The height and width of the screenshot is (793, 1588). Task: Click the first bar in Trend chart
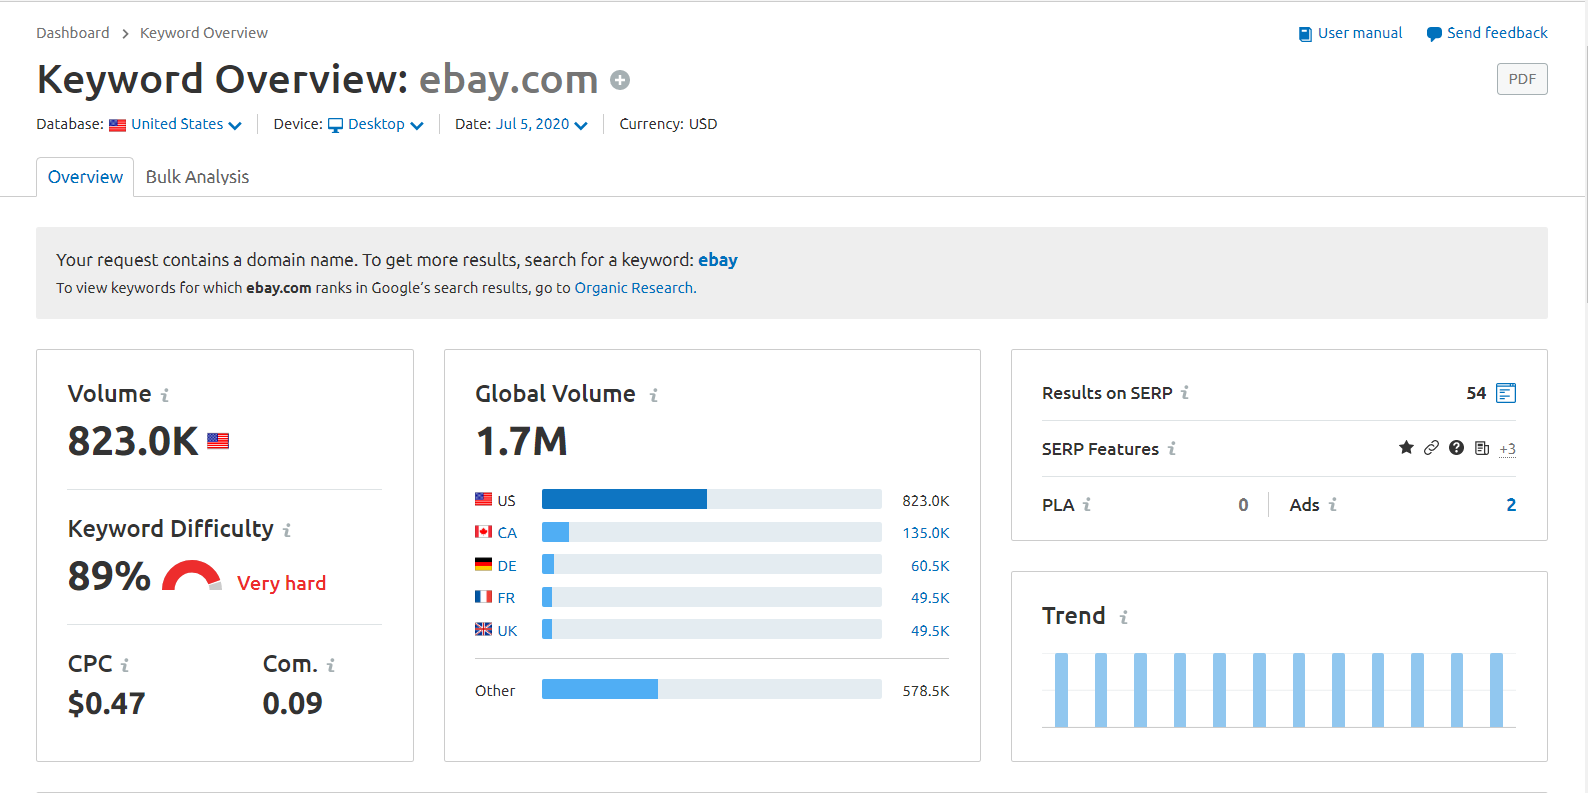[1061, 690]
